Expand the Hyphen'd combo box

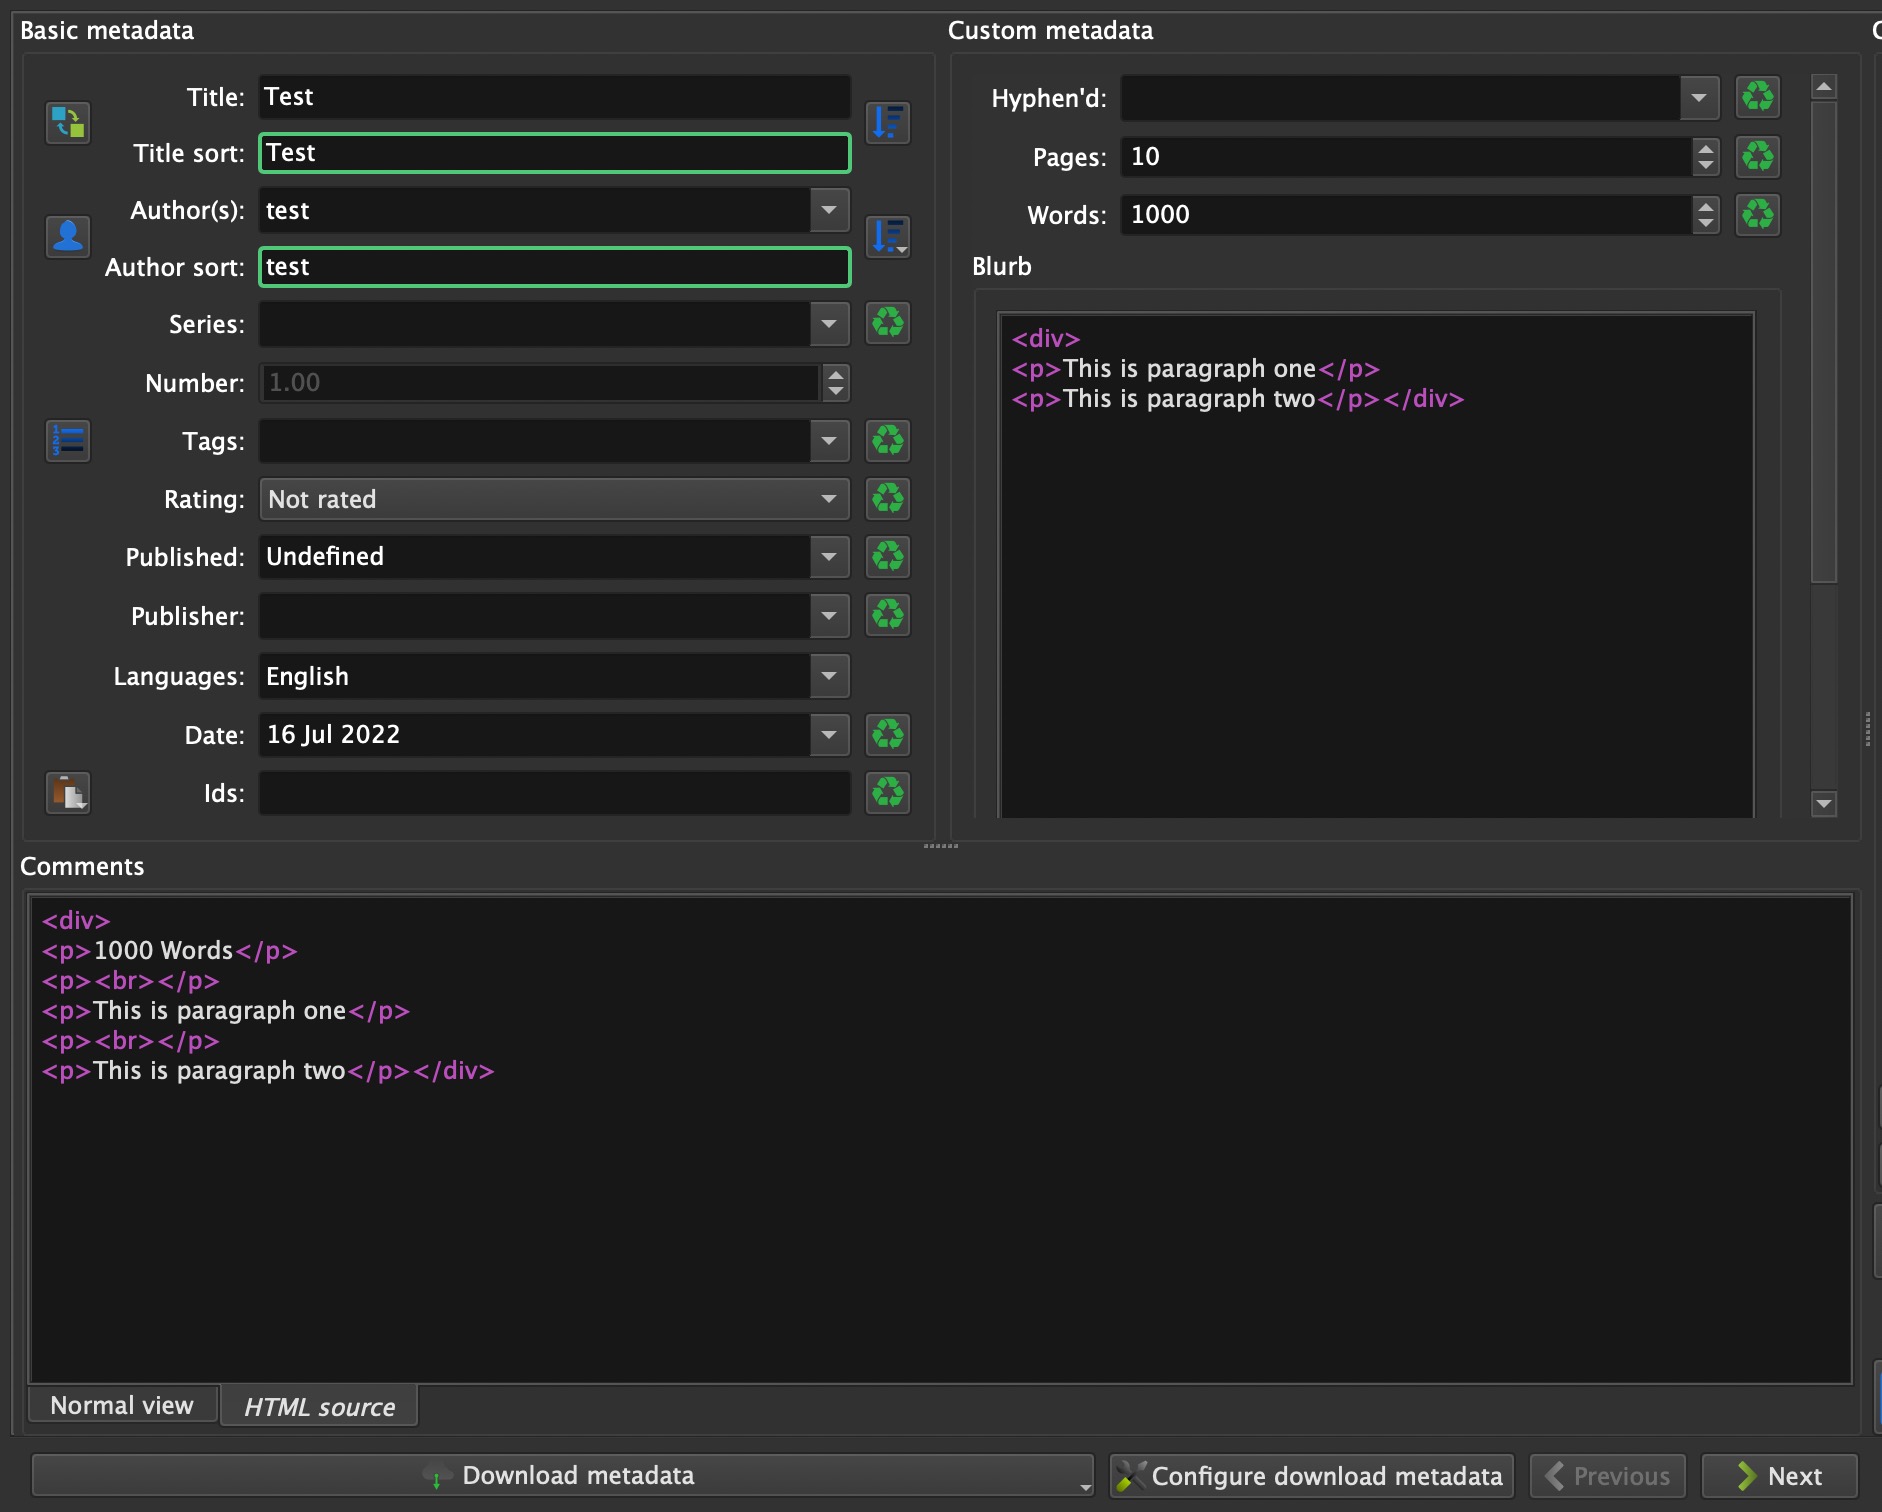pyautogui.click(x=1698, y=98)
